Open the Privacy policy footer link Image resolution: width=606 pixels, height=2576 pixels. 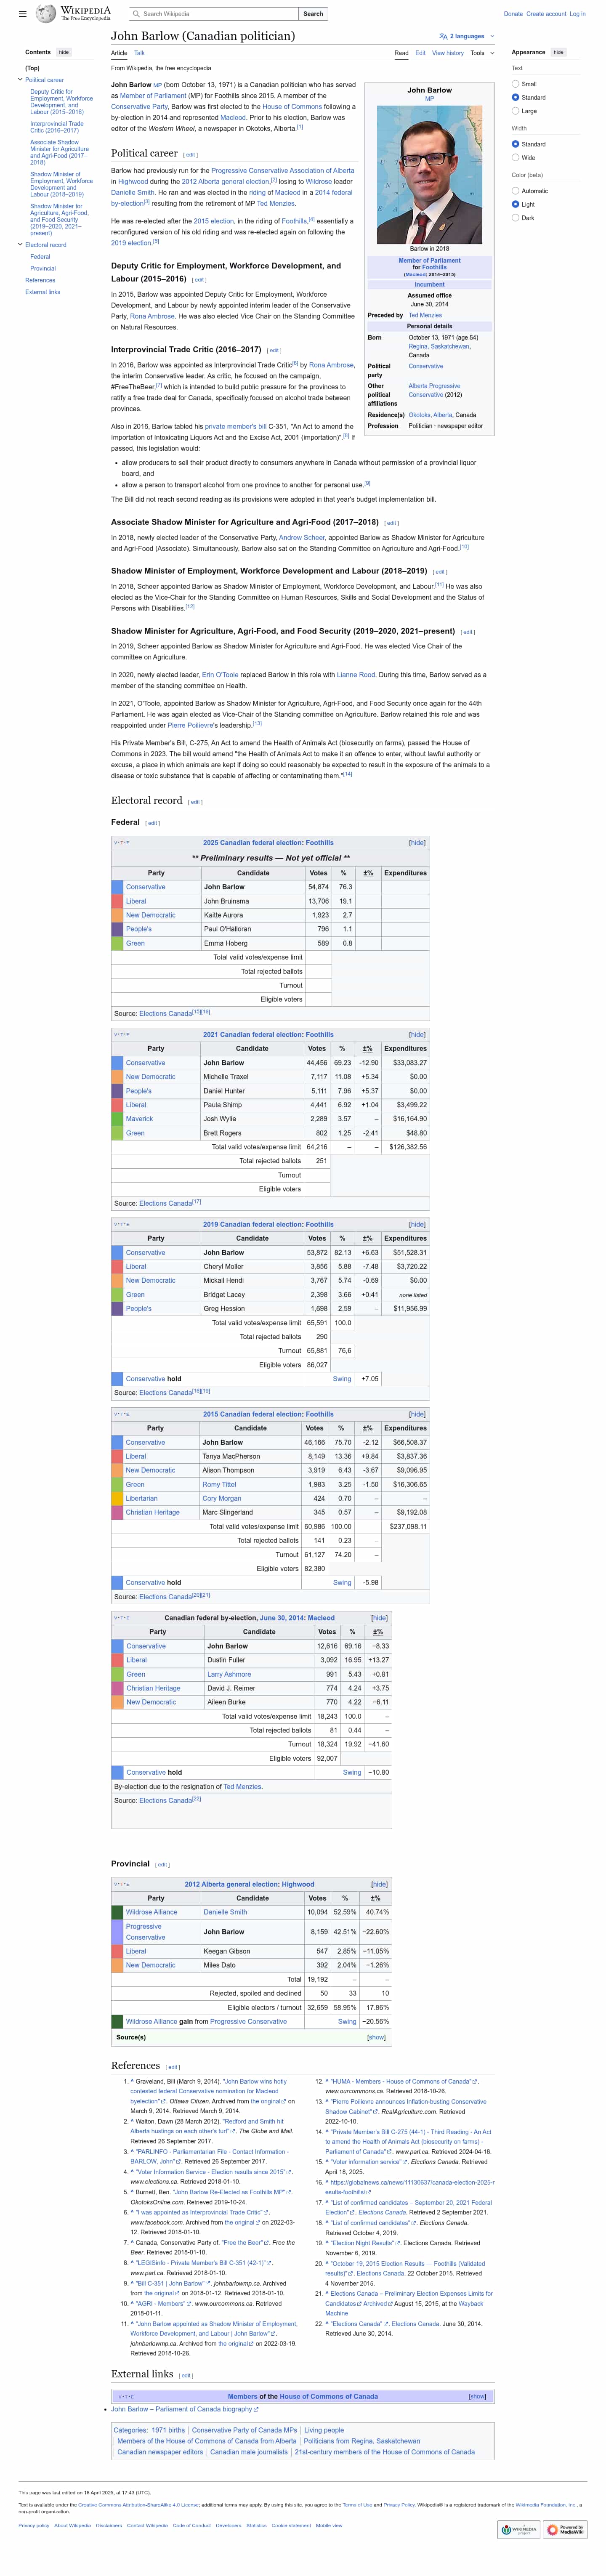coord(34,2525)
